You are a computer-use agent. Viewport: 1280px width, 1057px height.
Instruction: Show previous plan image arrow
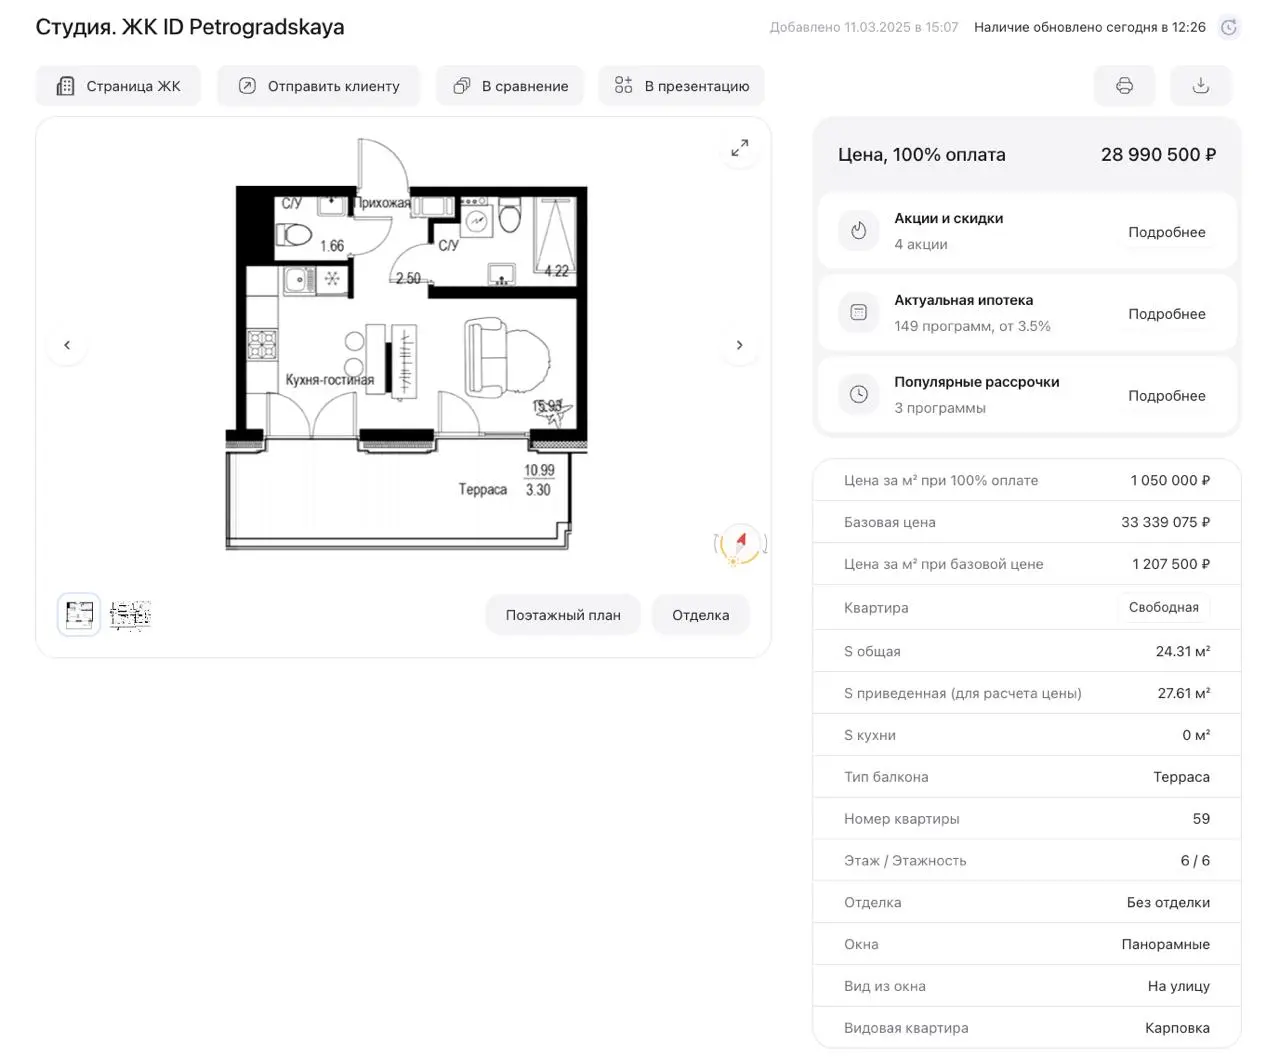pos(67,345)
